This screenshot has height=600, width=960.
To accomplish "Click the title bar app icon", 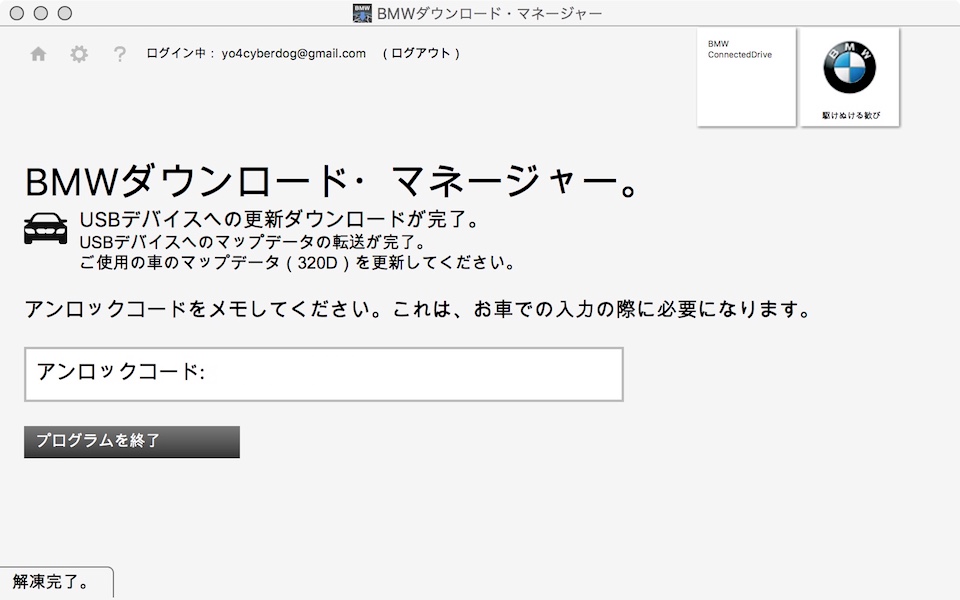I will [362, 13].
